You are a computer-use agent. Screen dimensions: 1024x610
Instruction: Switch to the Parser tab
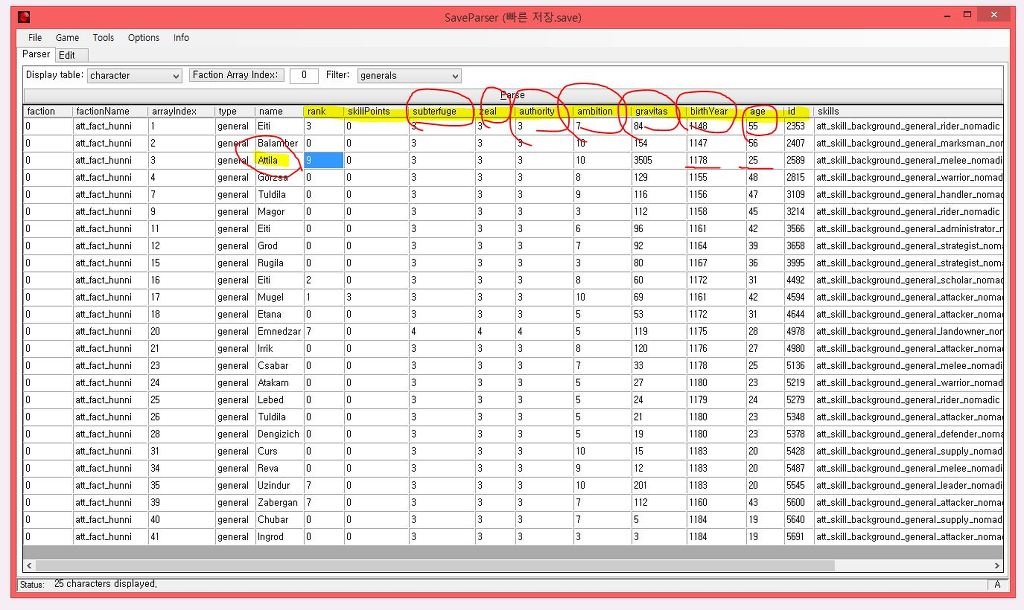(x=36, y=54)
